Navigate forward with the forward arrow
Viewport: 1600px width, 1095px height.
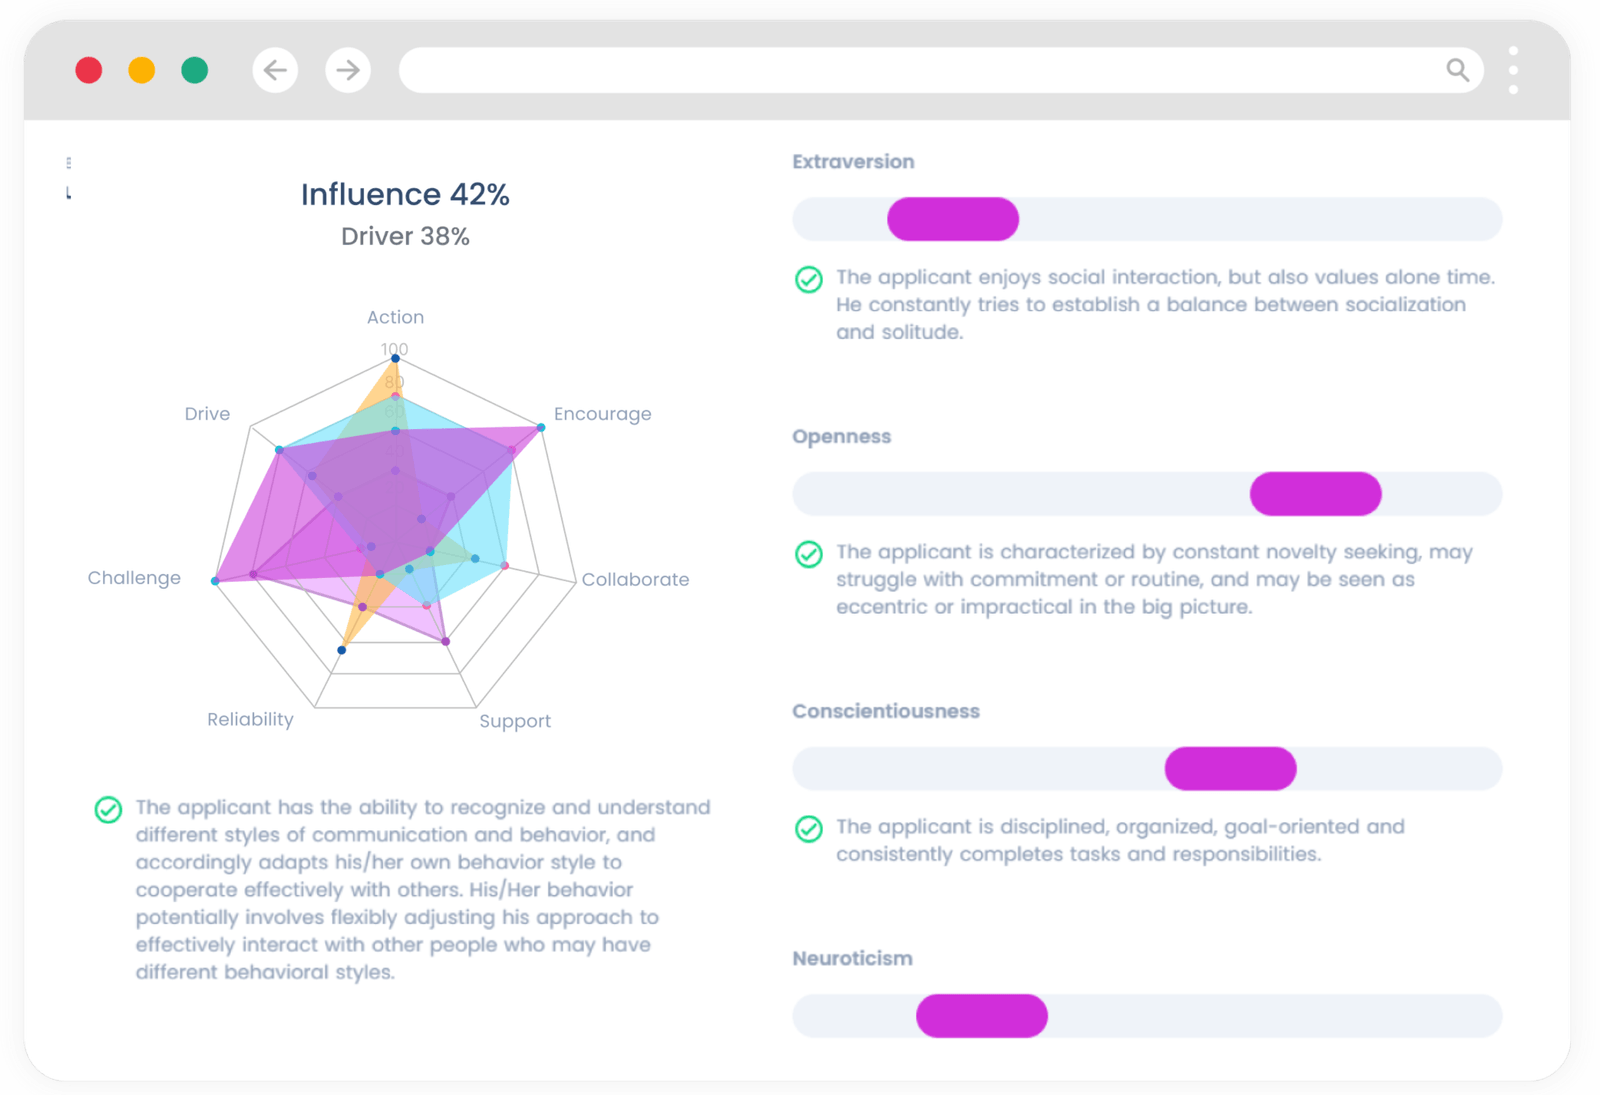tap(347, 70)
